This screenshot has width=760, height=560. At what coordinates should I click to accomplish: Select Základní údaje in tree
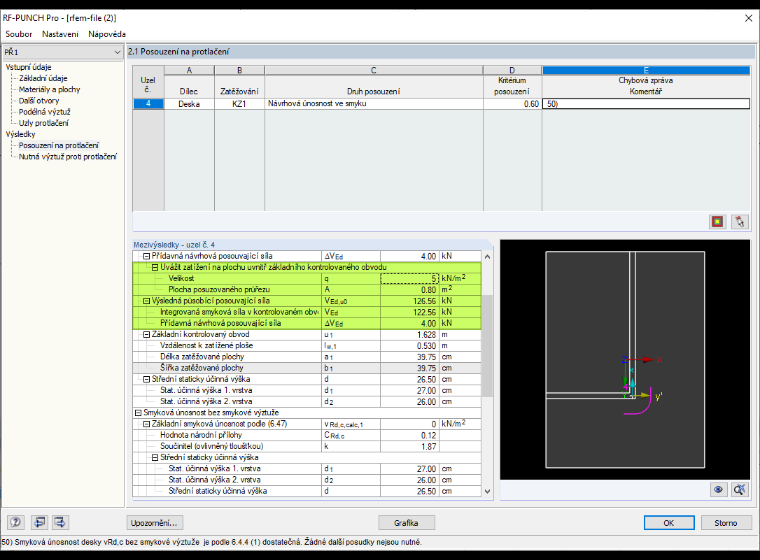(43, 78)
